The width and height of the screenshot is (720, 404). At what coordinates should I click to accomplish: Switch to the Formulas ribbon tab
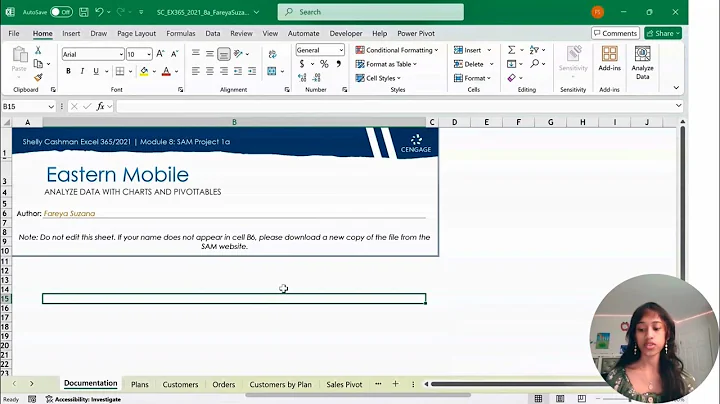180,34
